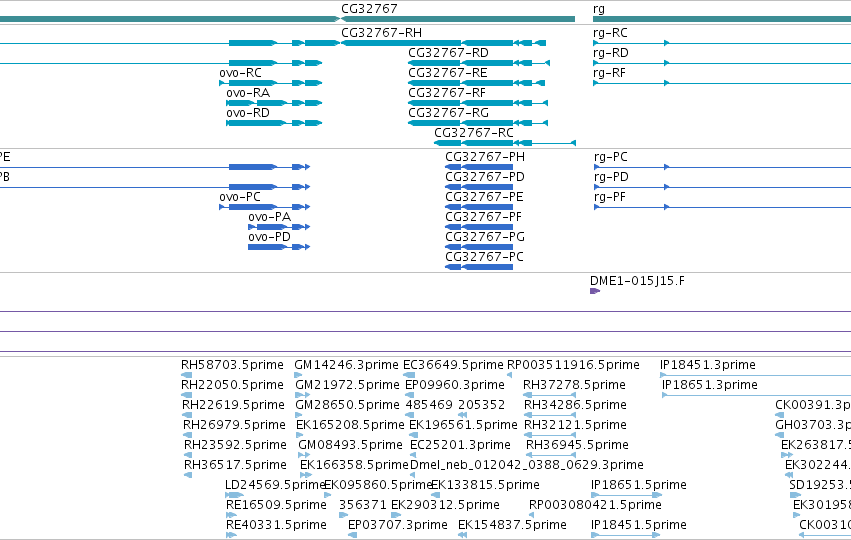This screenshot has width=851, height=540.
Task: Click the CG32767-PE protein label
Action: [484, 197]
